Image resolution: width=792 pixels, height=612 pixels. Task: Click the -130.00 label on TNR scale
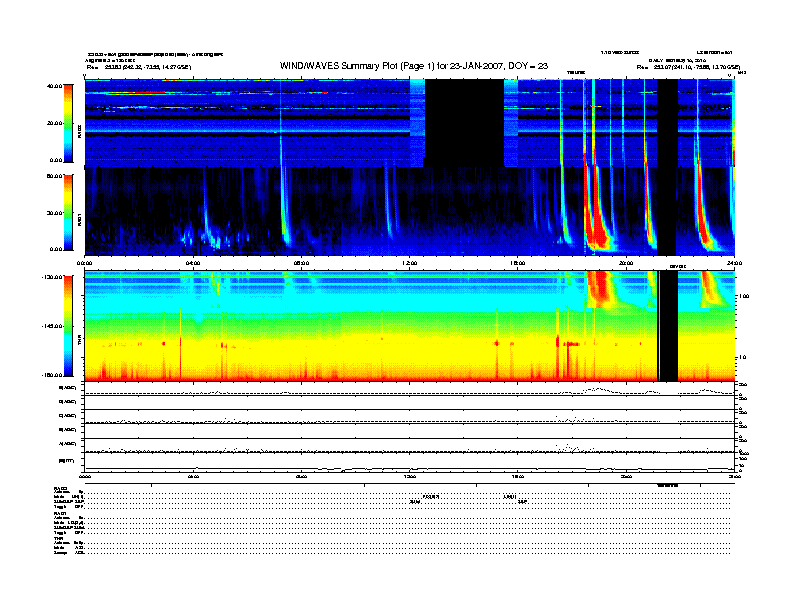click(53, 277)
